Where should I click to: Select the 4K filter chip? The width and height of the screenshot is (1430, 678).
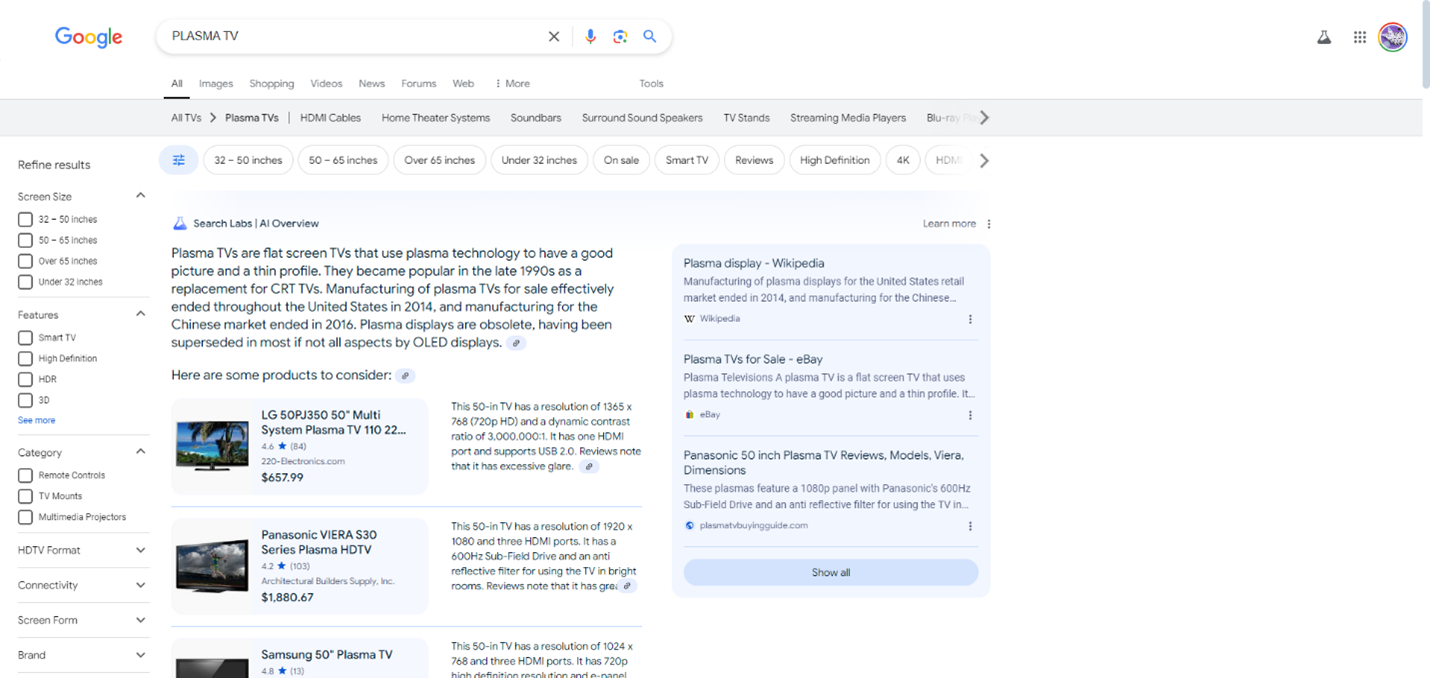click(903, 160)
